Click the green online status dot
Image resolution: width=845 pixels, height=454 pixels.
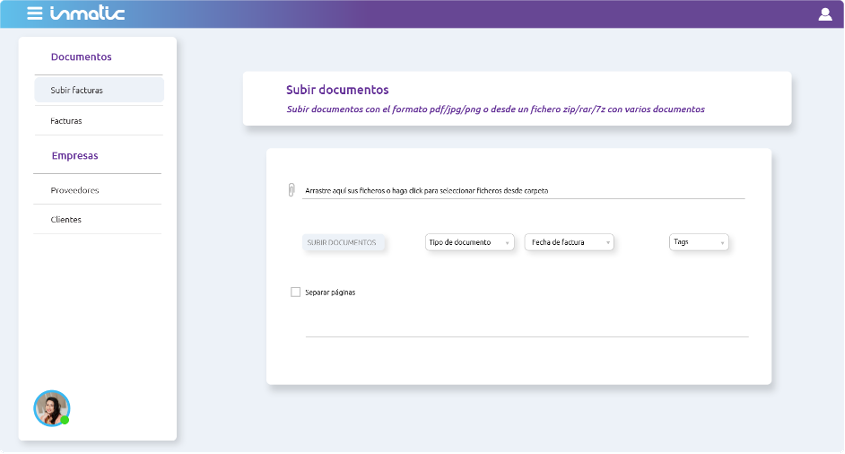point(64,420)
